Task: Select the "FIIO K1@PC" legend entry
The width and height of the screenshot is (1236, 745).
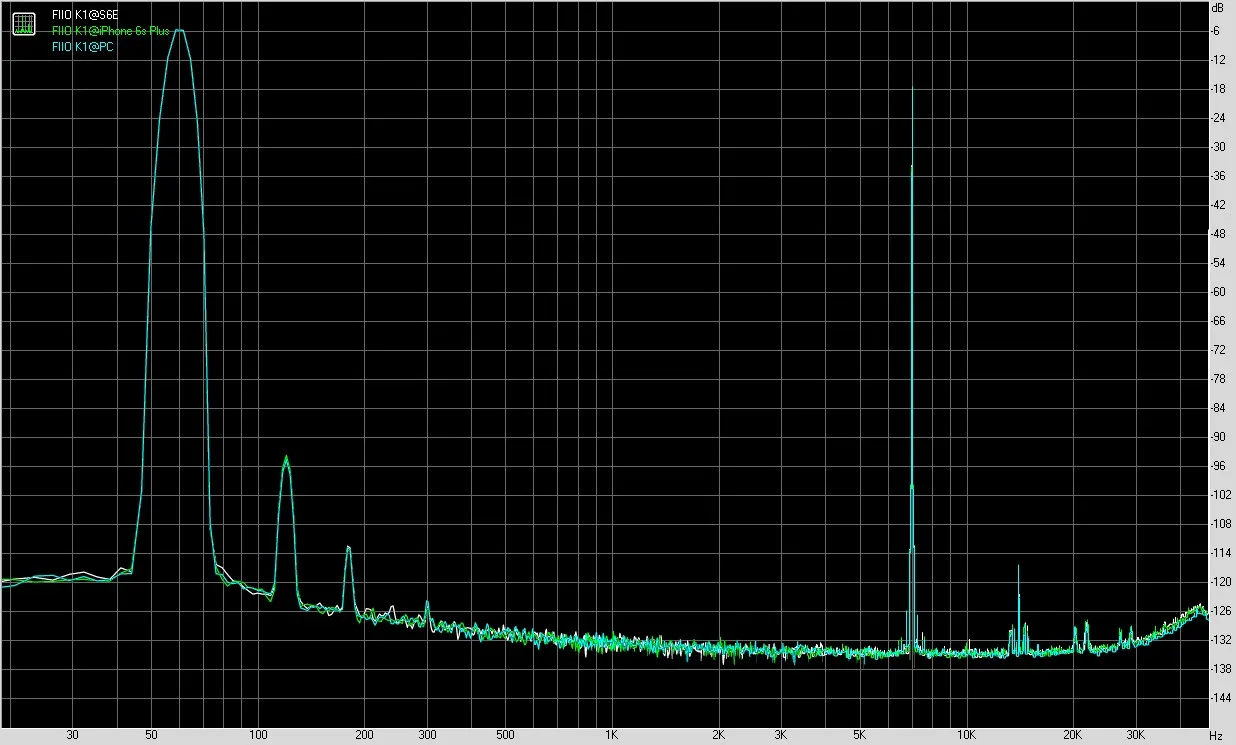Action: [83, 46]
